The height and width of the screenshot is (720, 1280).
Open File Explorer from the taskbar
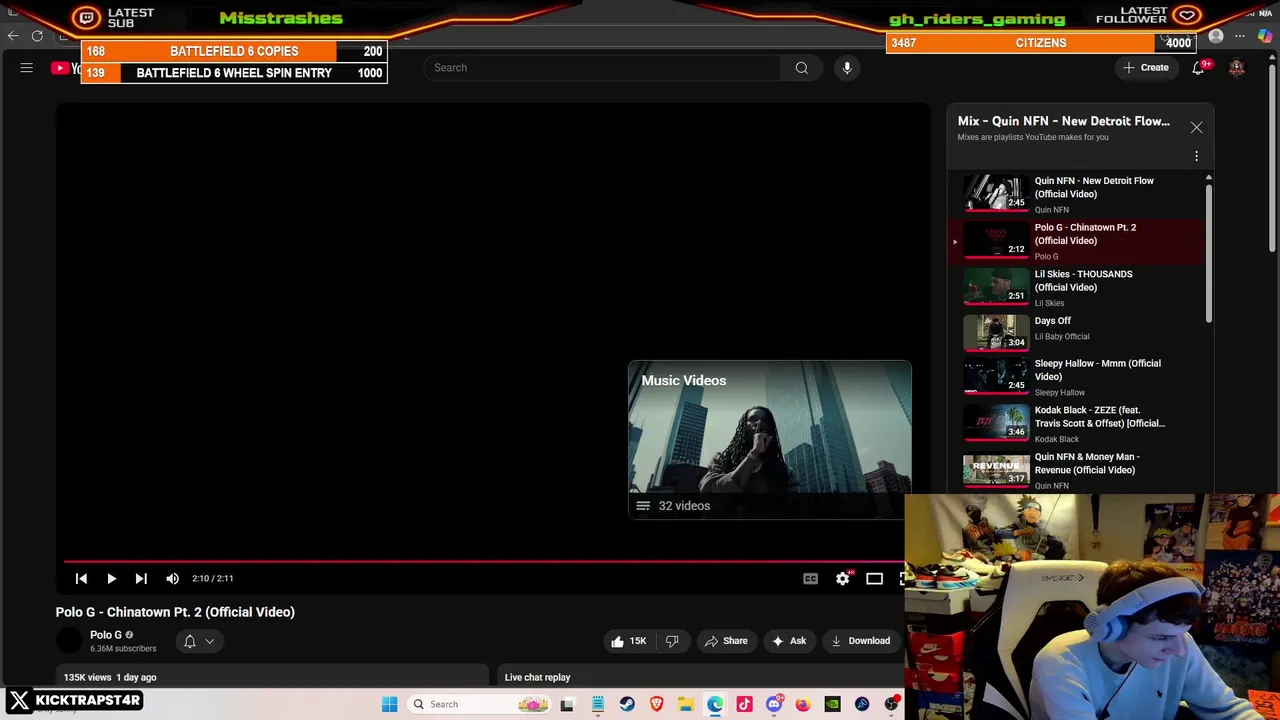(686, 704)
